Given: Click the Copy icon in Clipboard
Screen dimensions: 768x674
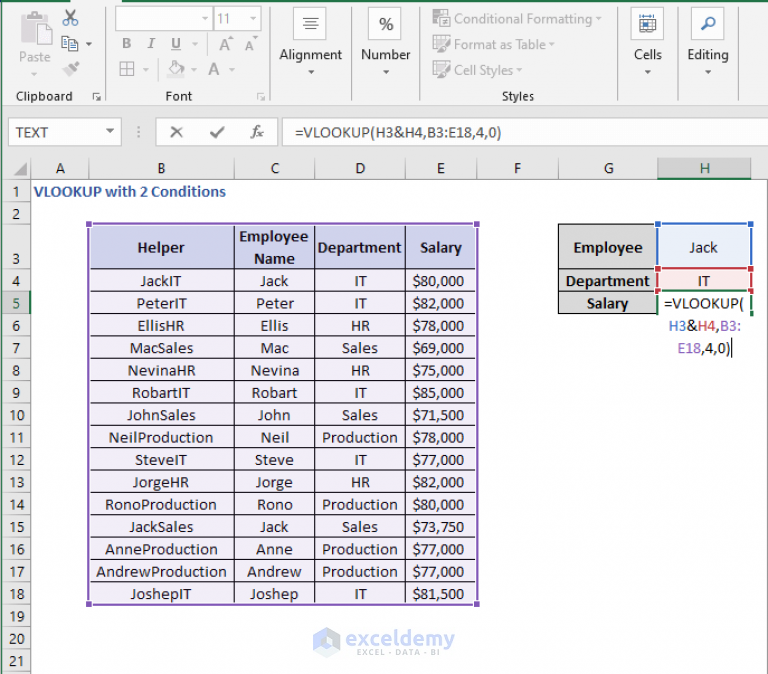Looking at the screenshot, I should (70, 43).
